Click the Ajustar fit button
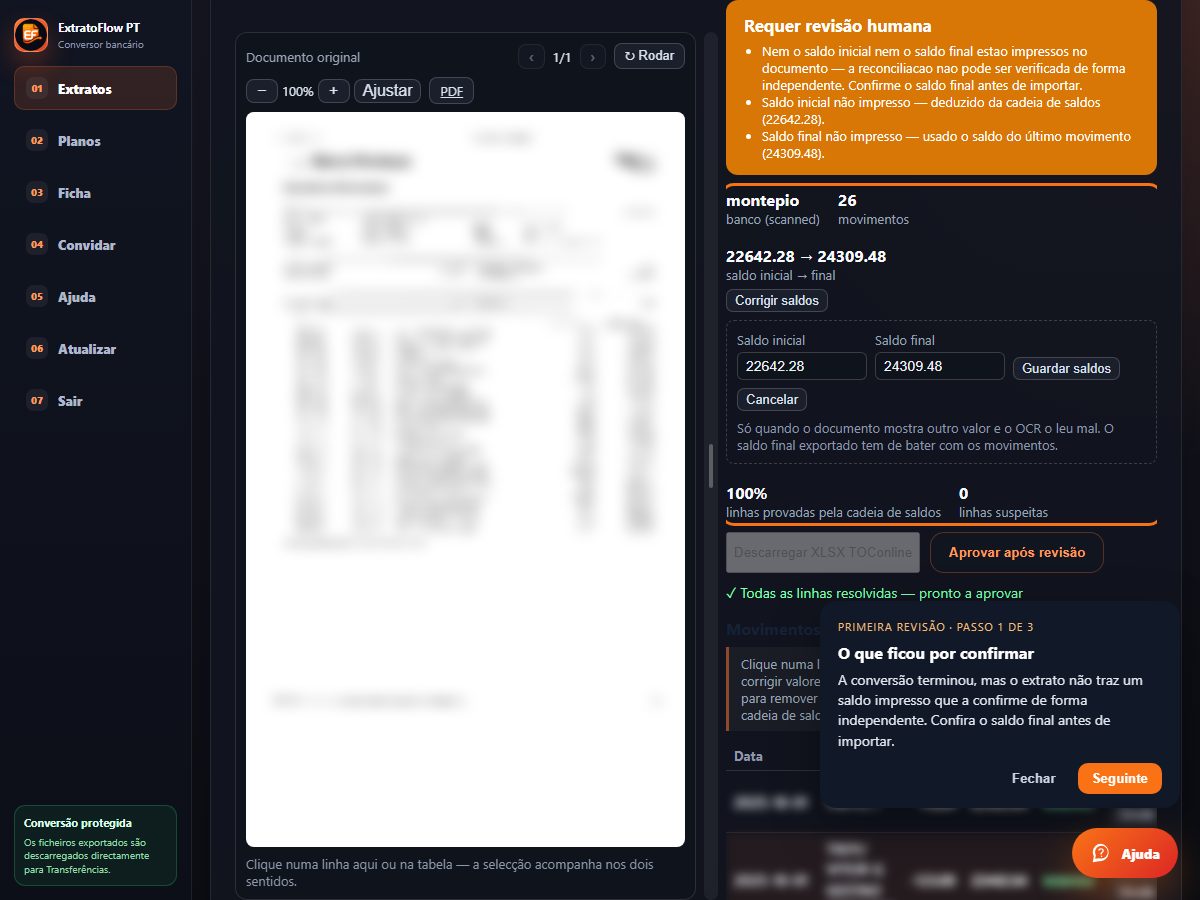This screenshot has height=900, width=1200. [x=387, y=91]
